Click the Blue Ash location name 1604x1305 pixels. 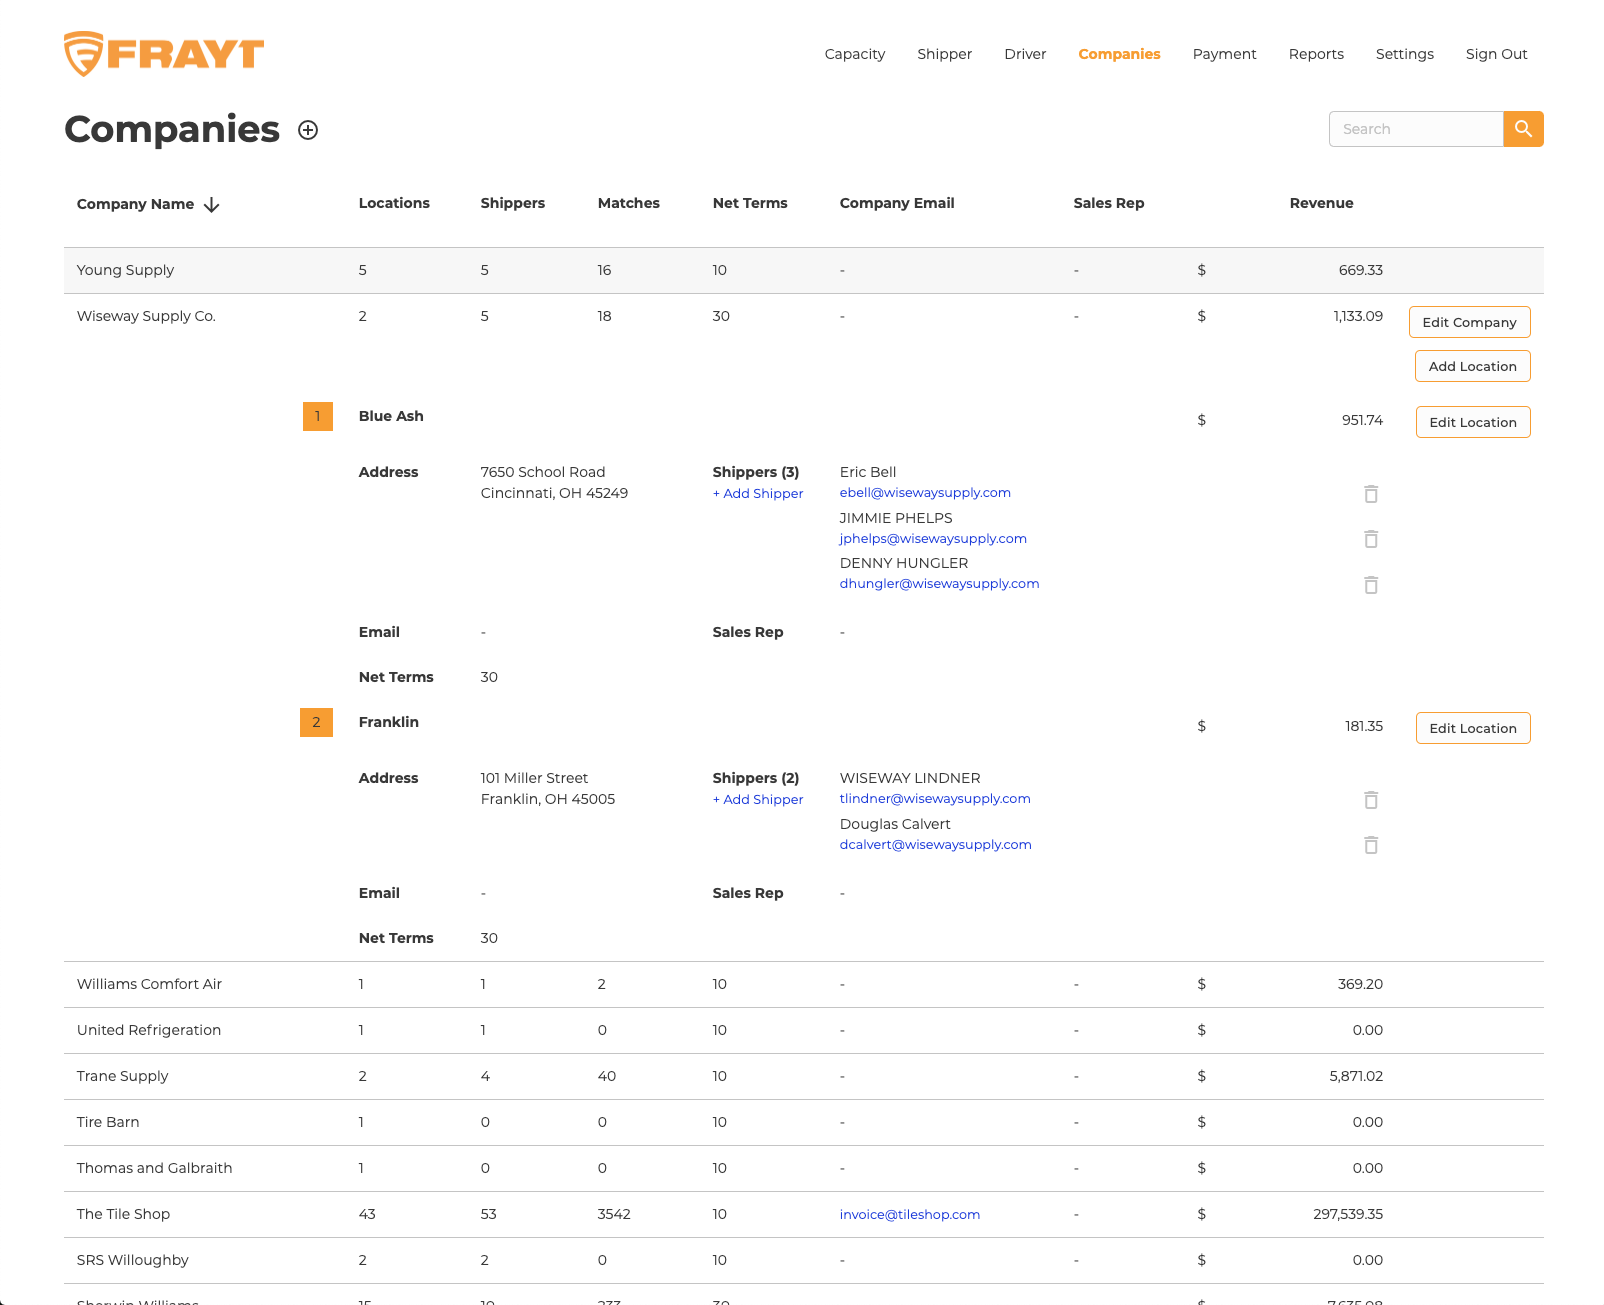tap(391, 416)
